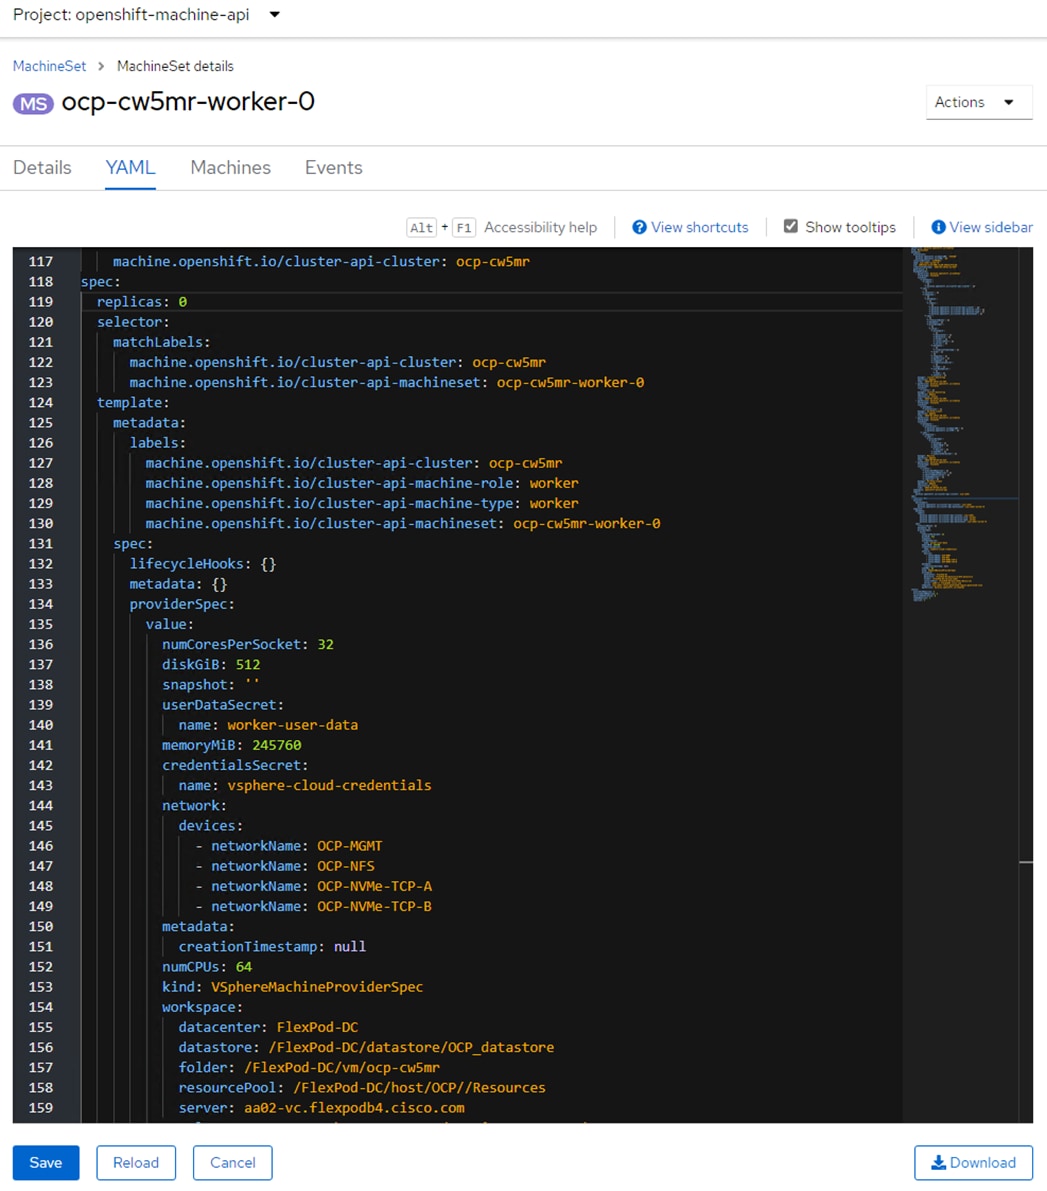The image size is (1047, 1191).
Task: Click the download arrow icon
Action: click(x=938, y=1163)
